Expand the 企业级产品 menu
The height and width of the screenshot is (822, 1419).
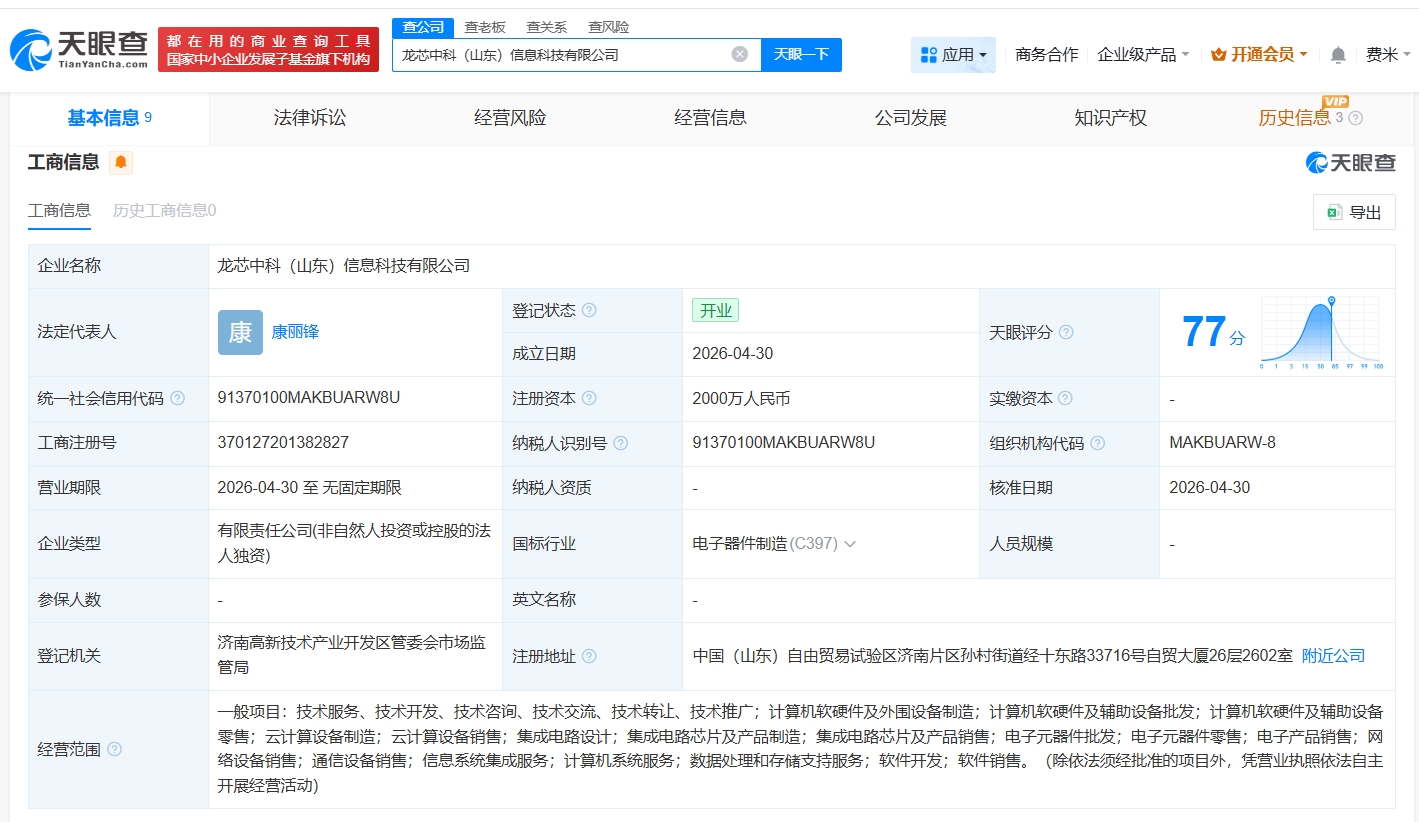1143,55
